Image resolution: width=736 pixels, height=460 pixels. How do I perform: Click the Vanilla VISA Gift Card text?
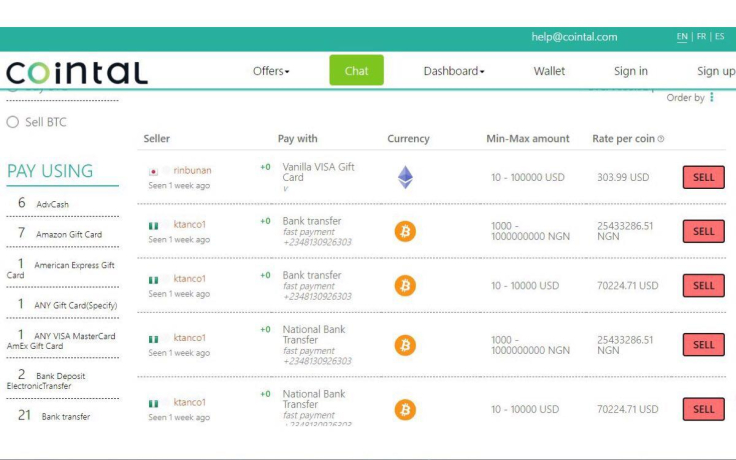318,172
